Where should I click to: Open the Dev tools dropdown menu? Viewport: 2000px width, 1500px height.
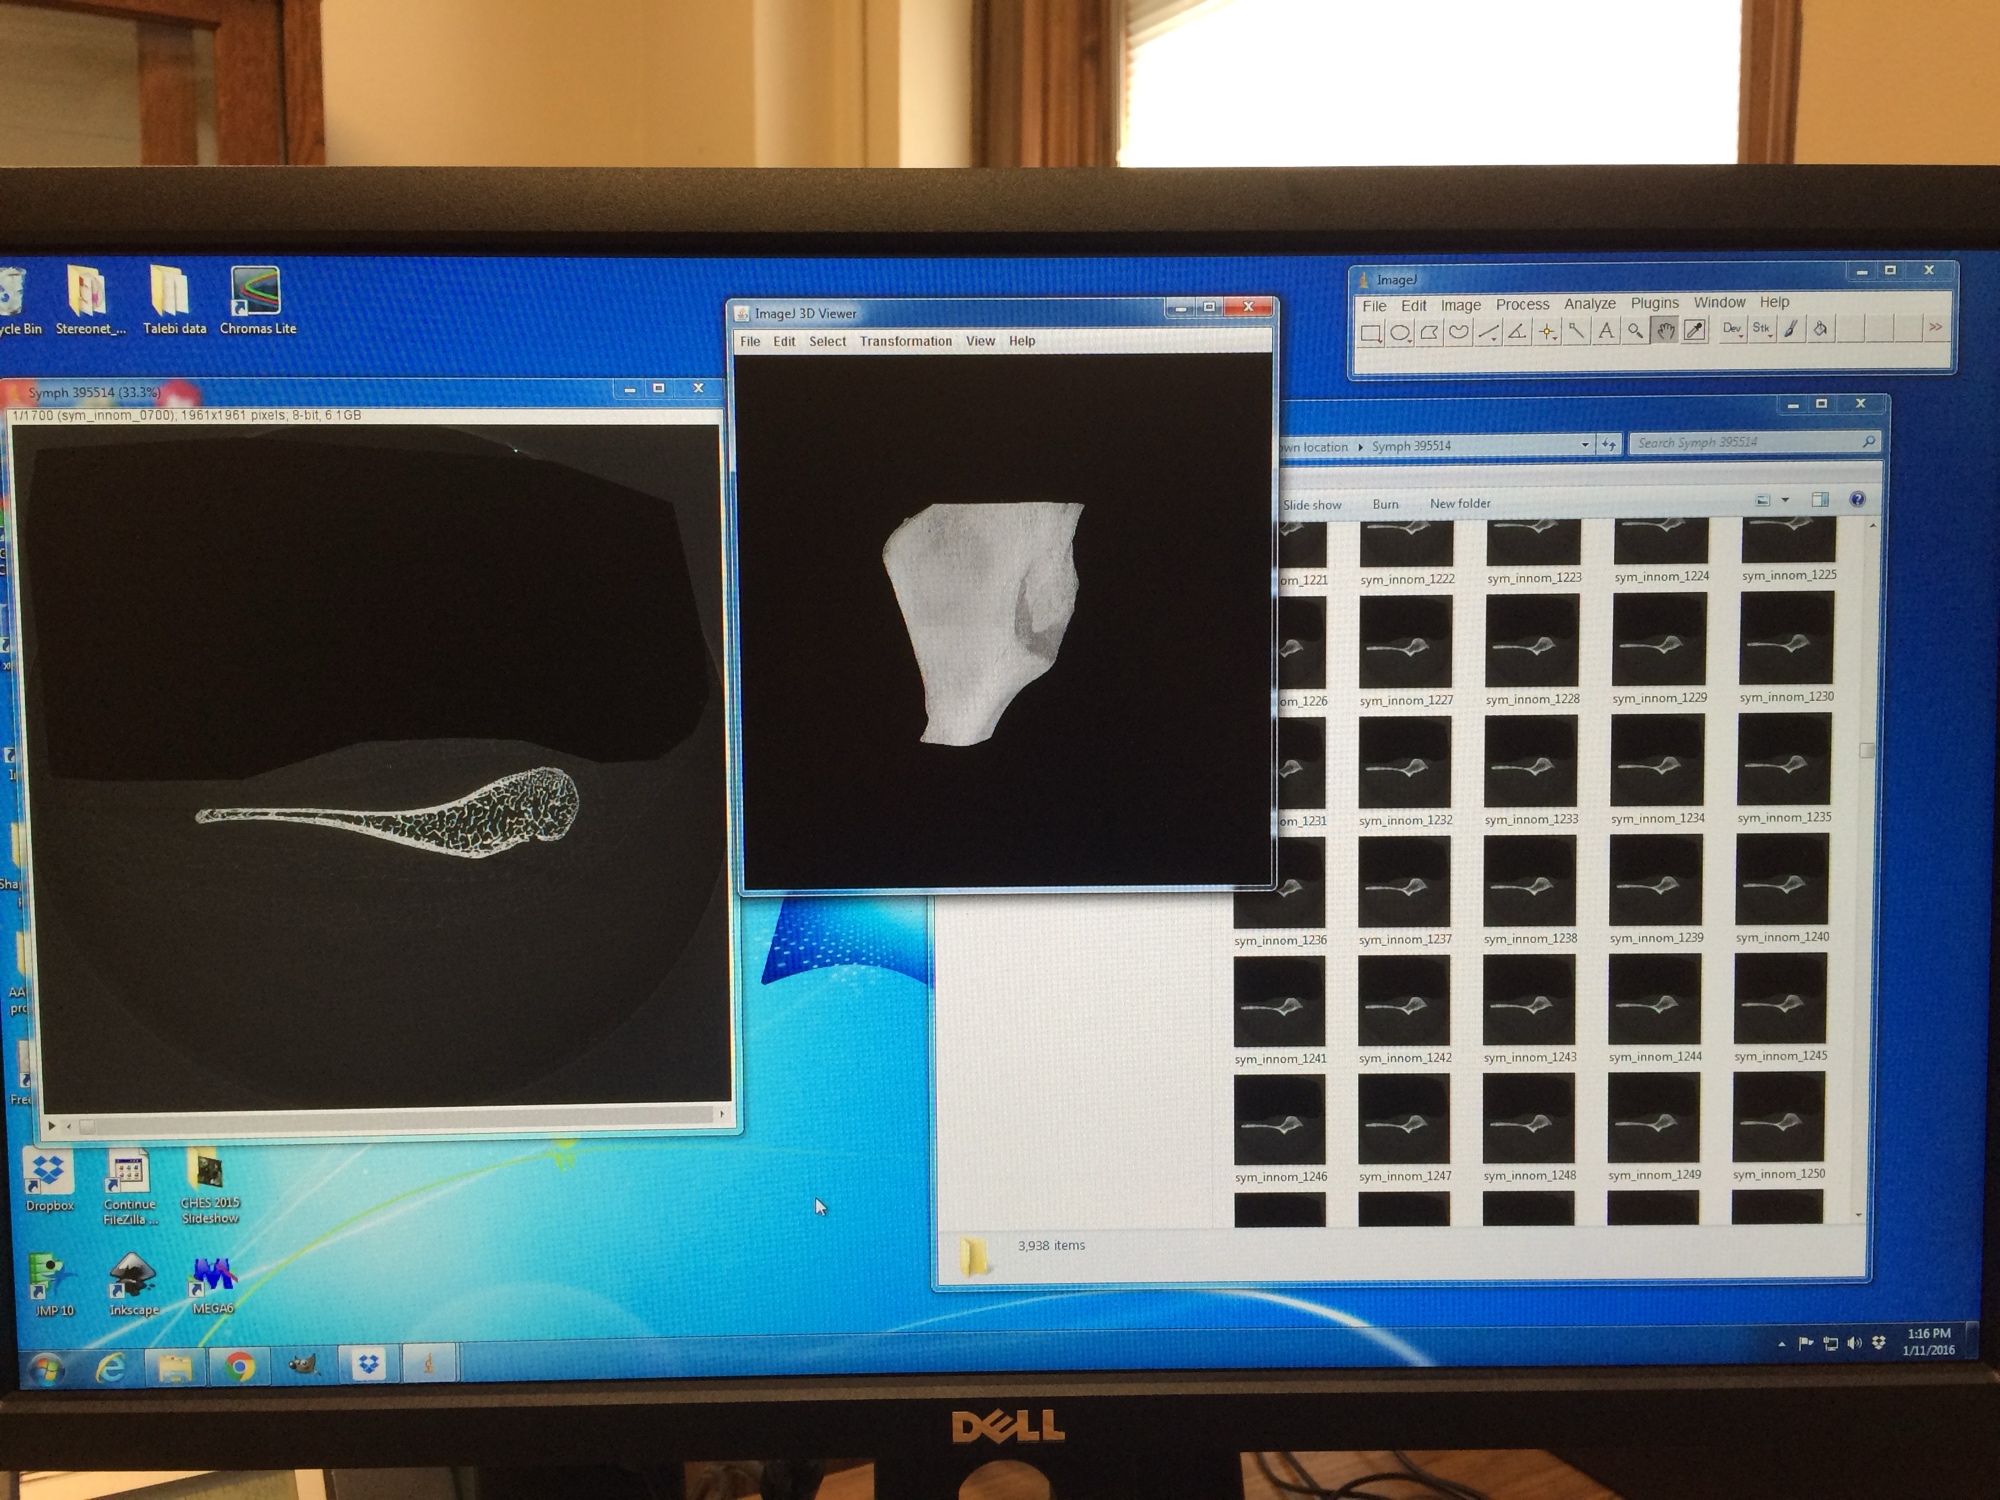1733,329
